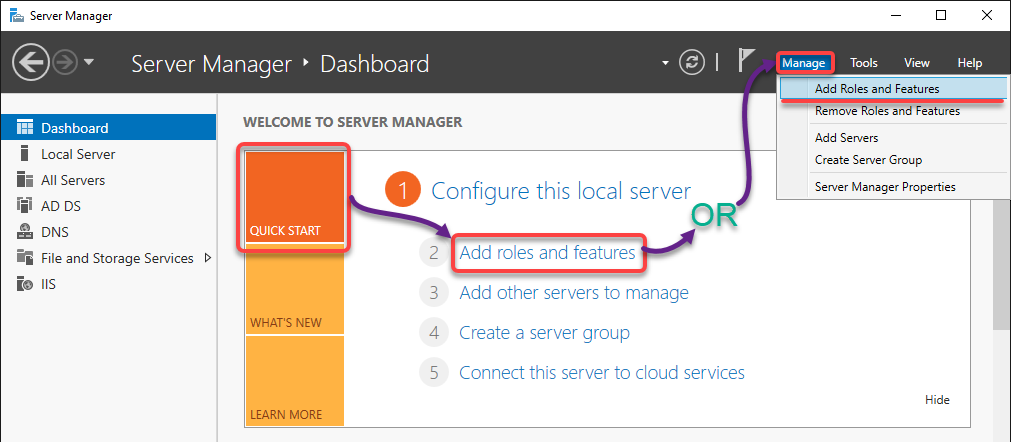Open the Help menu

[x=969, y=63]
